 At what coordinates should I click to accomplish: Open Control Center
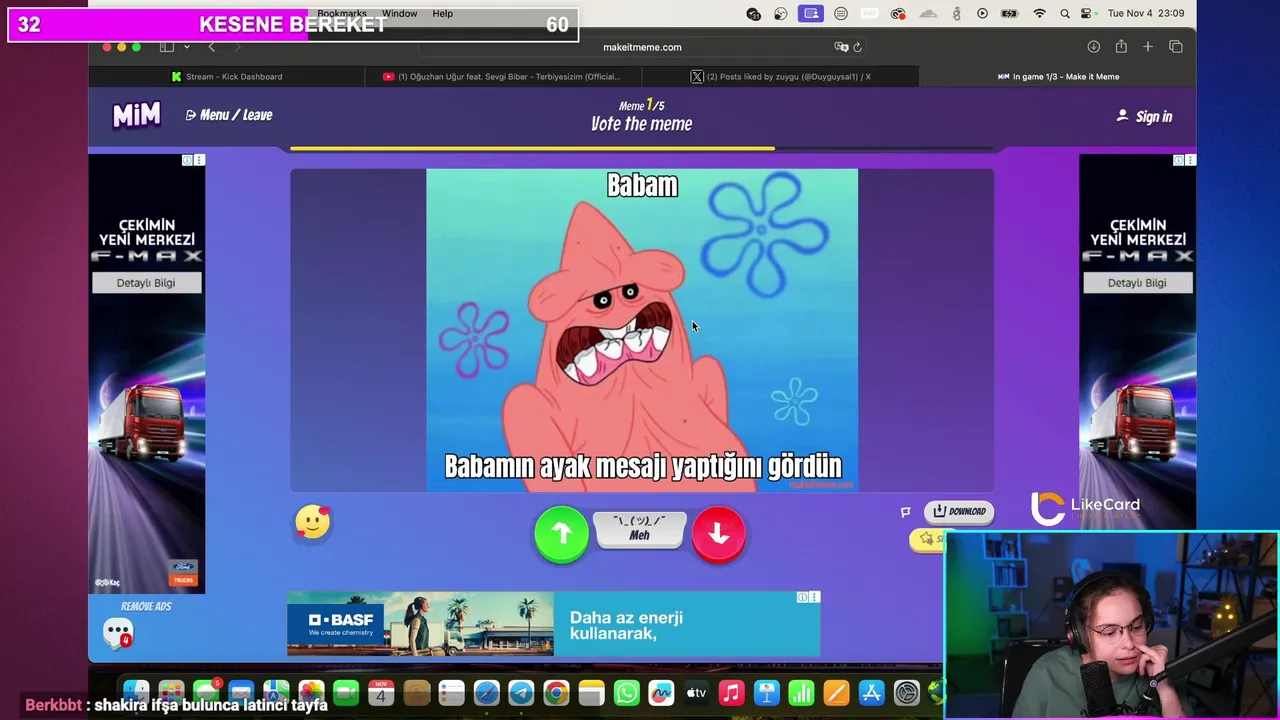coord(1088,14)
